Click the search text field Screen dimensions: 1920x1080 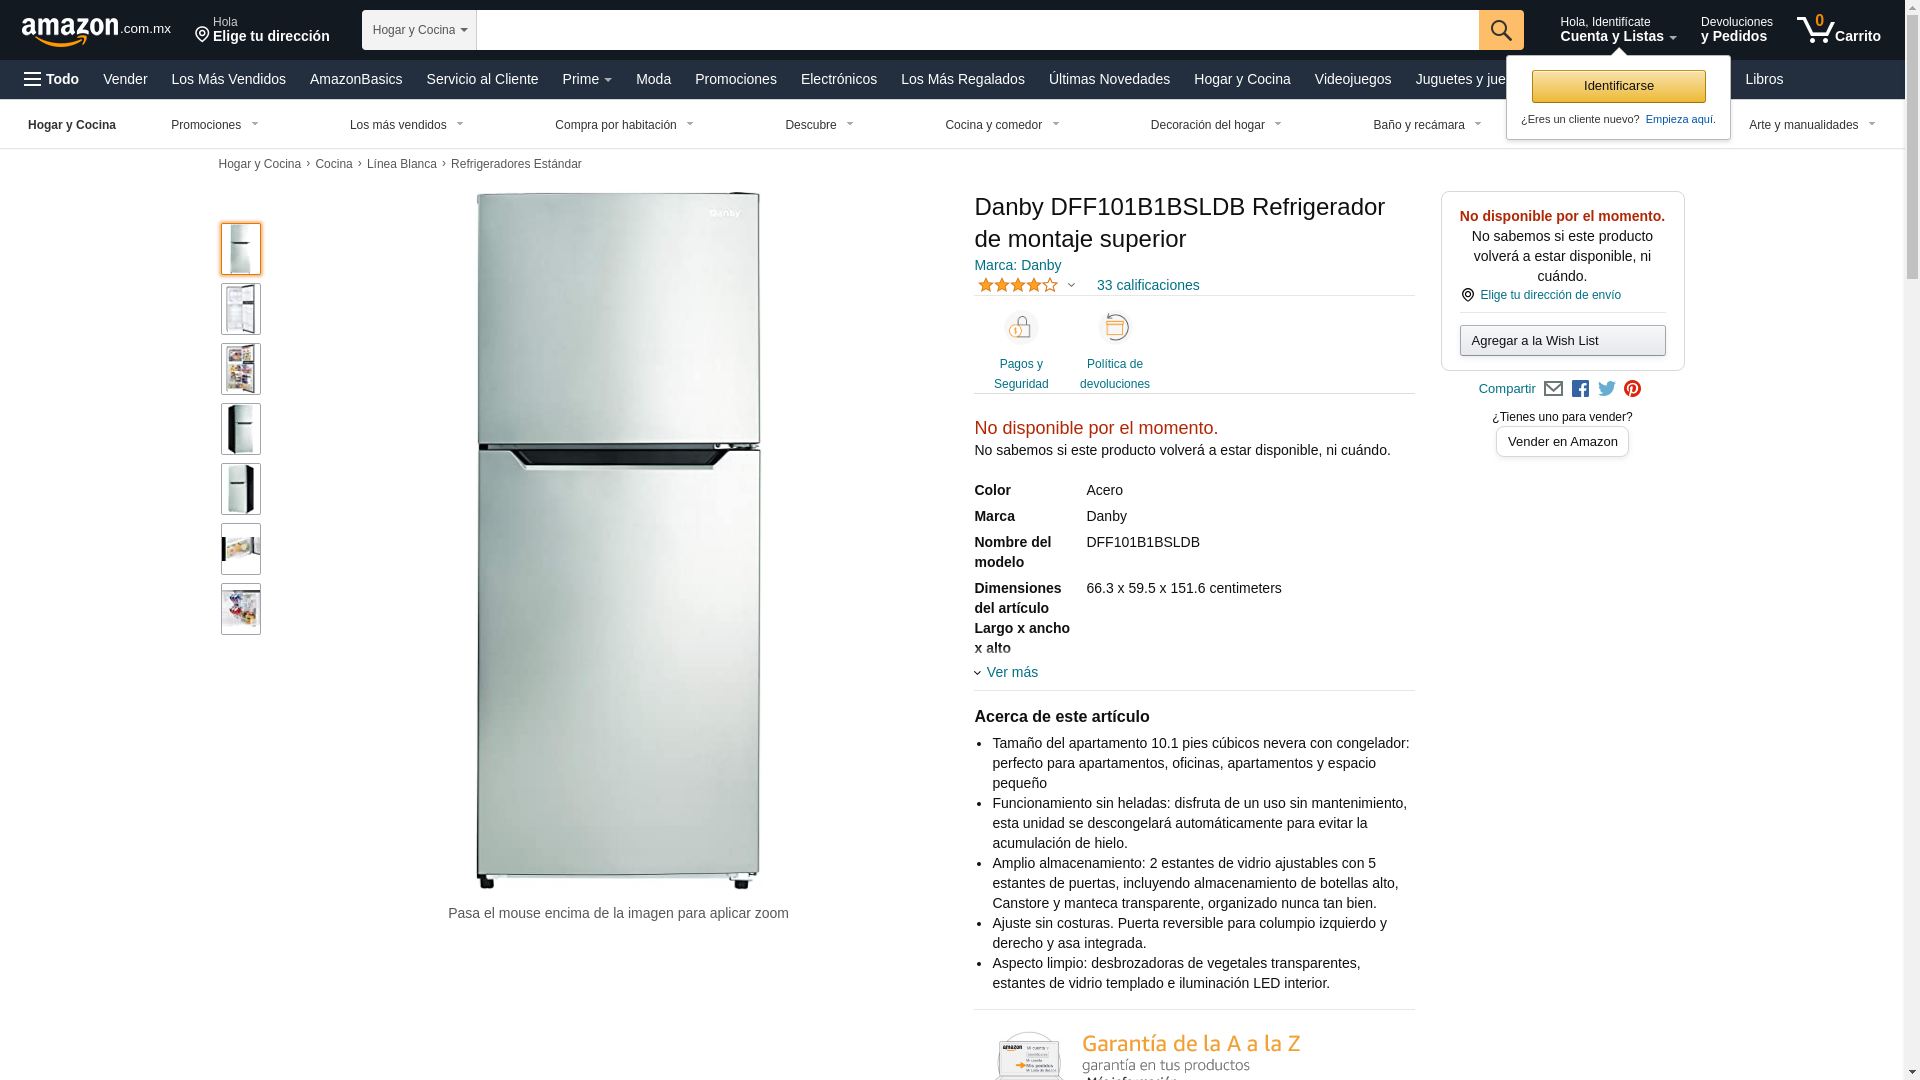click(977, 30)
